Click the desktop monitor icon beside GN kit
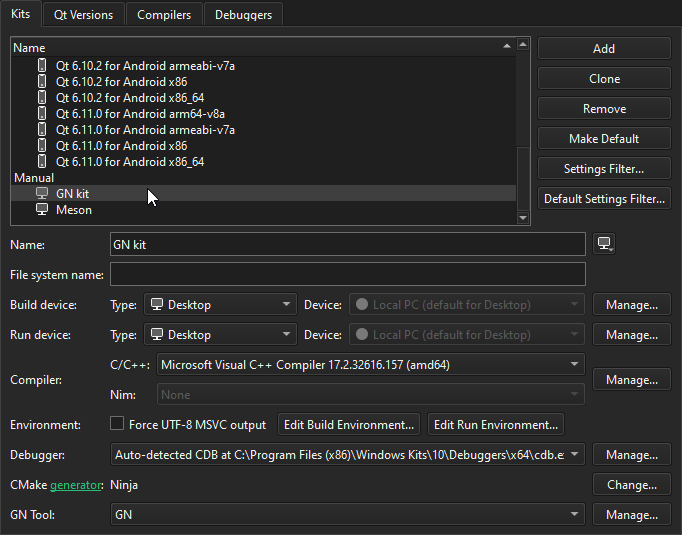Image resolution: width=682 pixels, height=535 pixels. tap(42, 194)
